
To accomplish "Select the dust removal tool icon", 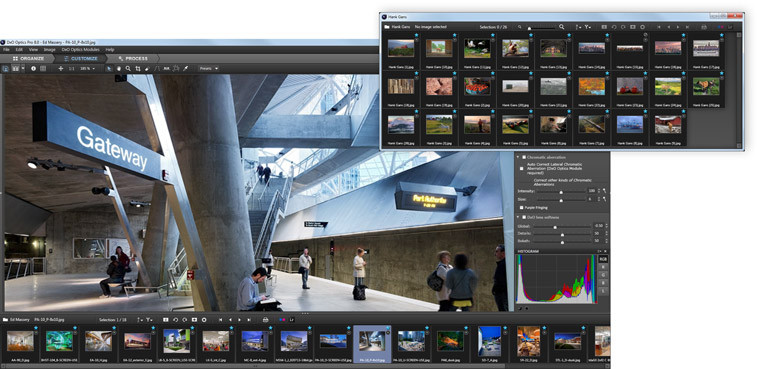I will coord(147,69).
